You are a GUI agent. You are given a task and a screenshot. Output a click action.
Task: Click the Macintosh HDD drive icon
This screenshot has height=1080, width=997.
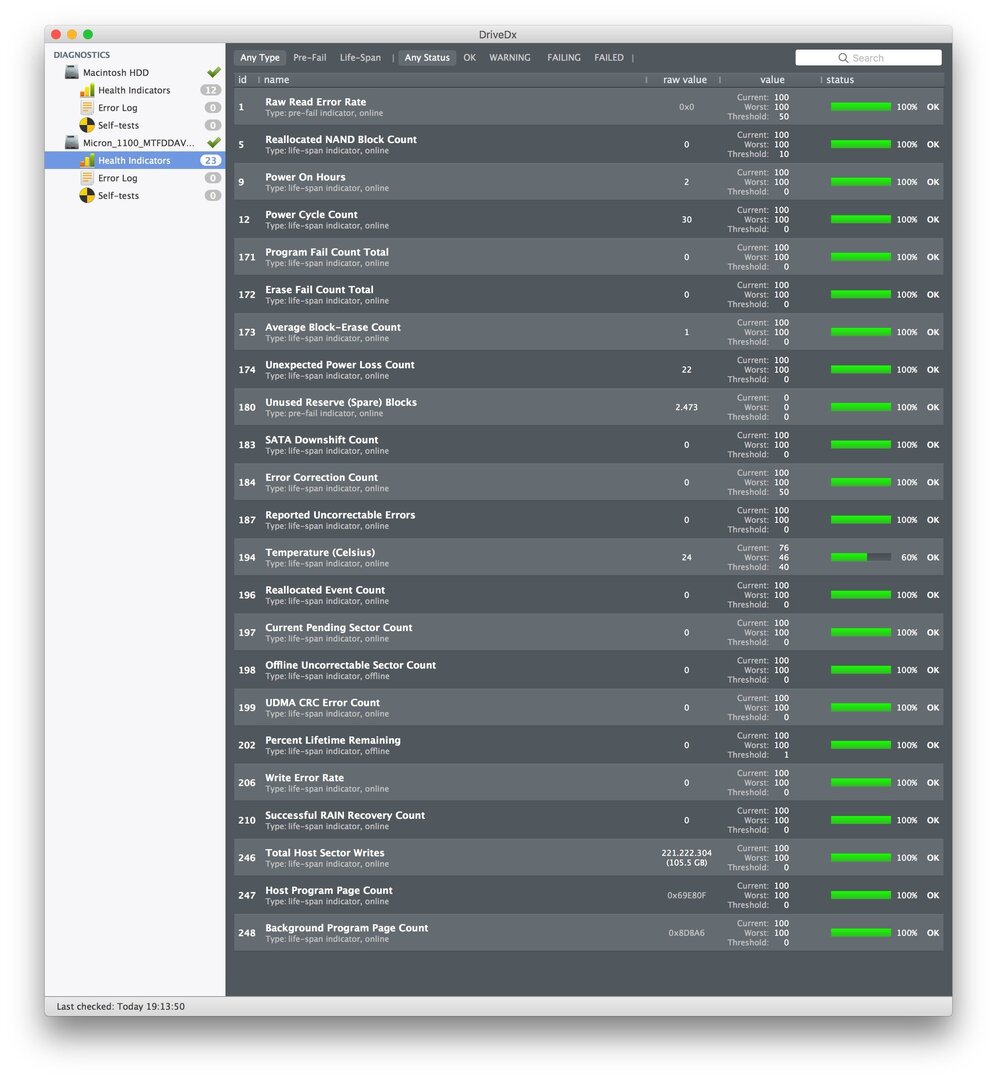tap(72, 72)
